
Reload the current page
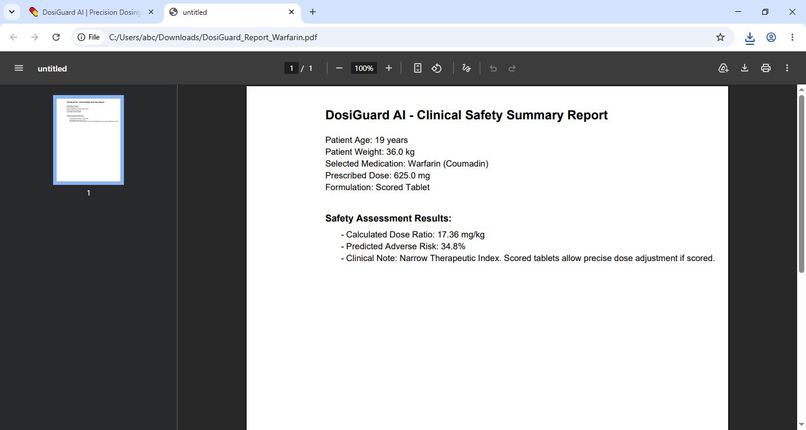[x=56, y=38]
